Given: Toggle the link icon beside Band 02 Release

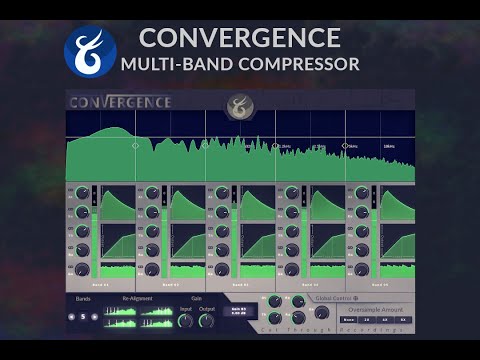Looking at the screenshot, I should (x=140, y=209).
